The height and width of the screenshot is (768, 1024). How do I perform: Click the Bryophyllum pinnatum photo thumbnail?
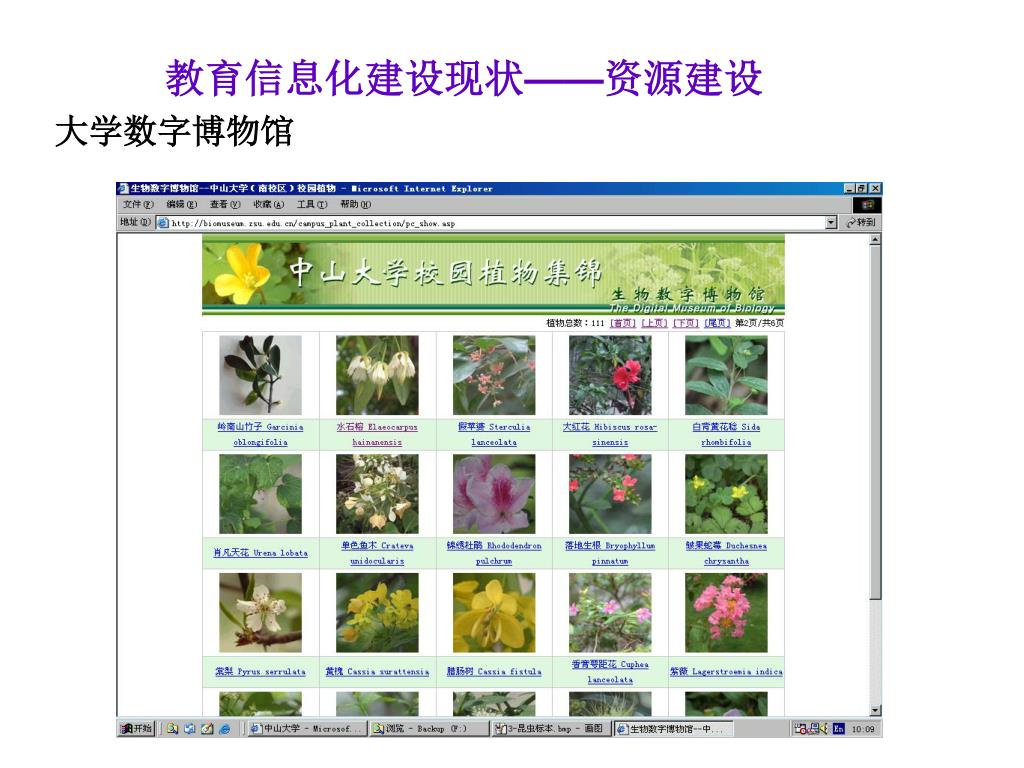coord(610,494)
